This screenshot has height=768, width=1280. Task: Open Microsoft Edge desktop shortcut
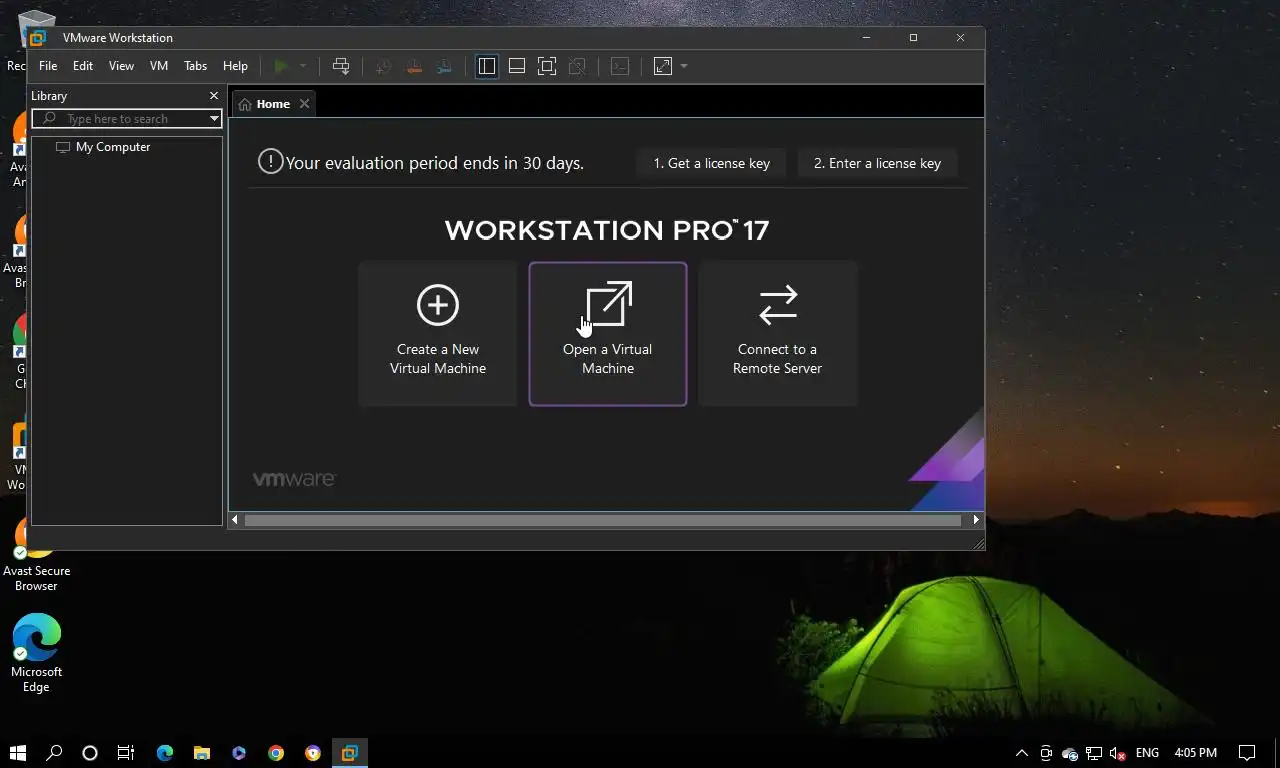point(37,653)
